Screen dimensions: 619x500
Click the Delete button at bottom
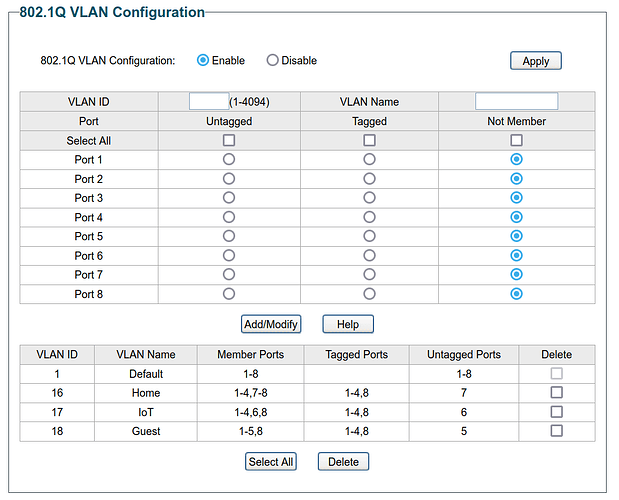343,461
